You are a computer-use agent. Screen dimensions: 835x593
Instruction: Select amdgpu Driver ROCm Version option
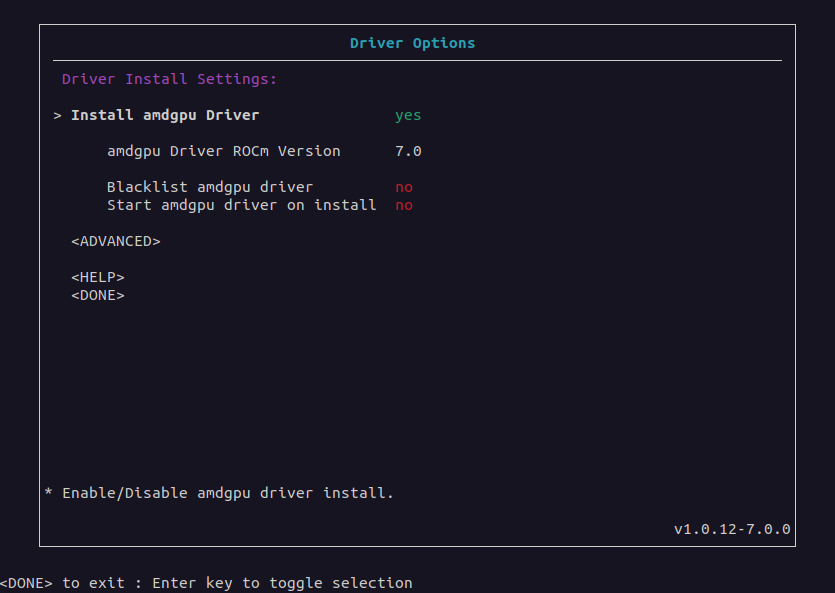pos(224,151)
